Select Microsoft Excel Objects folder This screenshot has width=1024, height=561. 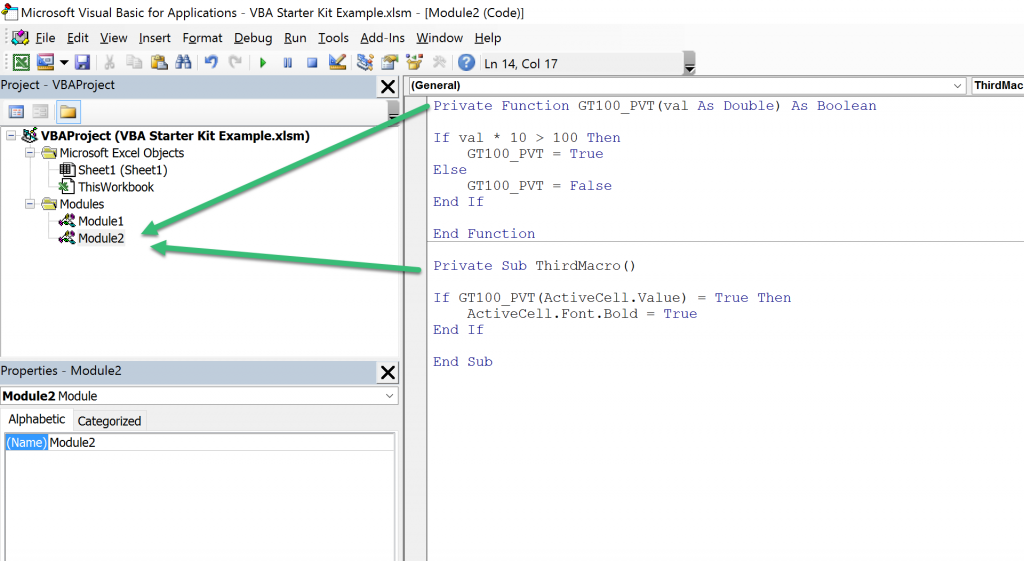[121, 153]
